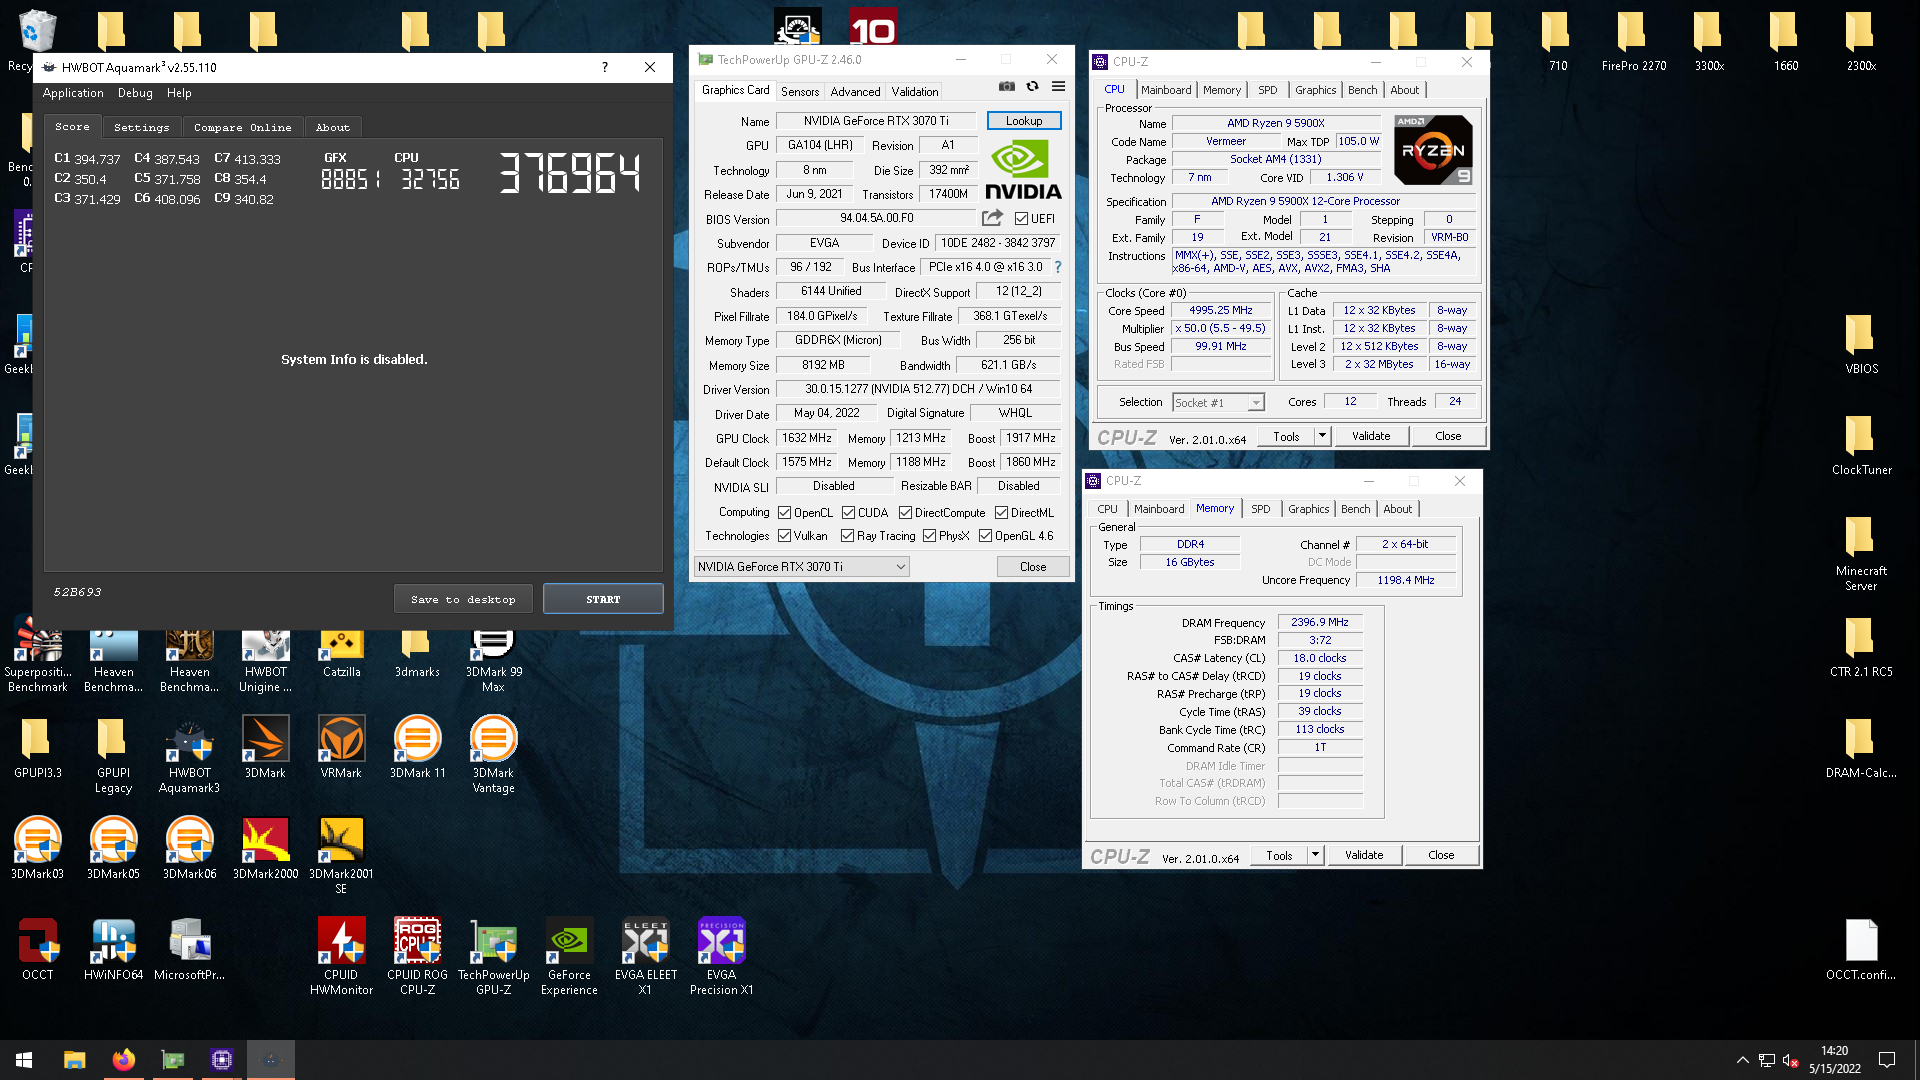Open the 3DMark 11 desktop shortcut
The height and width of the screenshot is (1080, 1920).
(x=417, y=747)
